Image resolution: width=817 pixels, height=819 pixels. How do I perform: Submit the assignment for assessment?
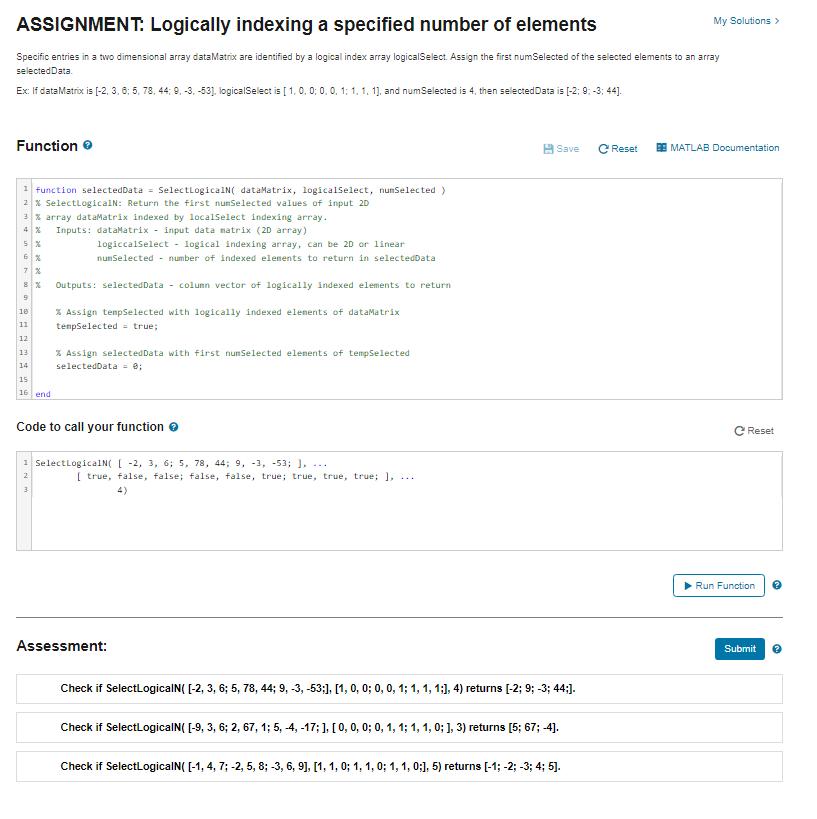coord(739,649)
